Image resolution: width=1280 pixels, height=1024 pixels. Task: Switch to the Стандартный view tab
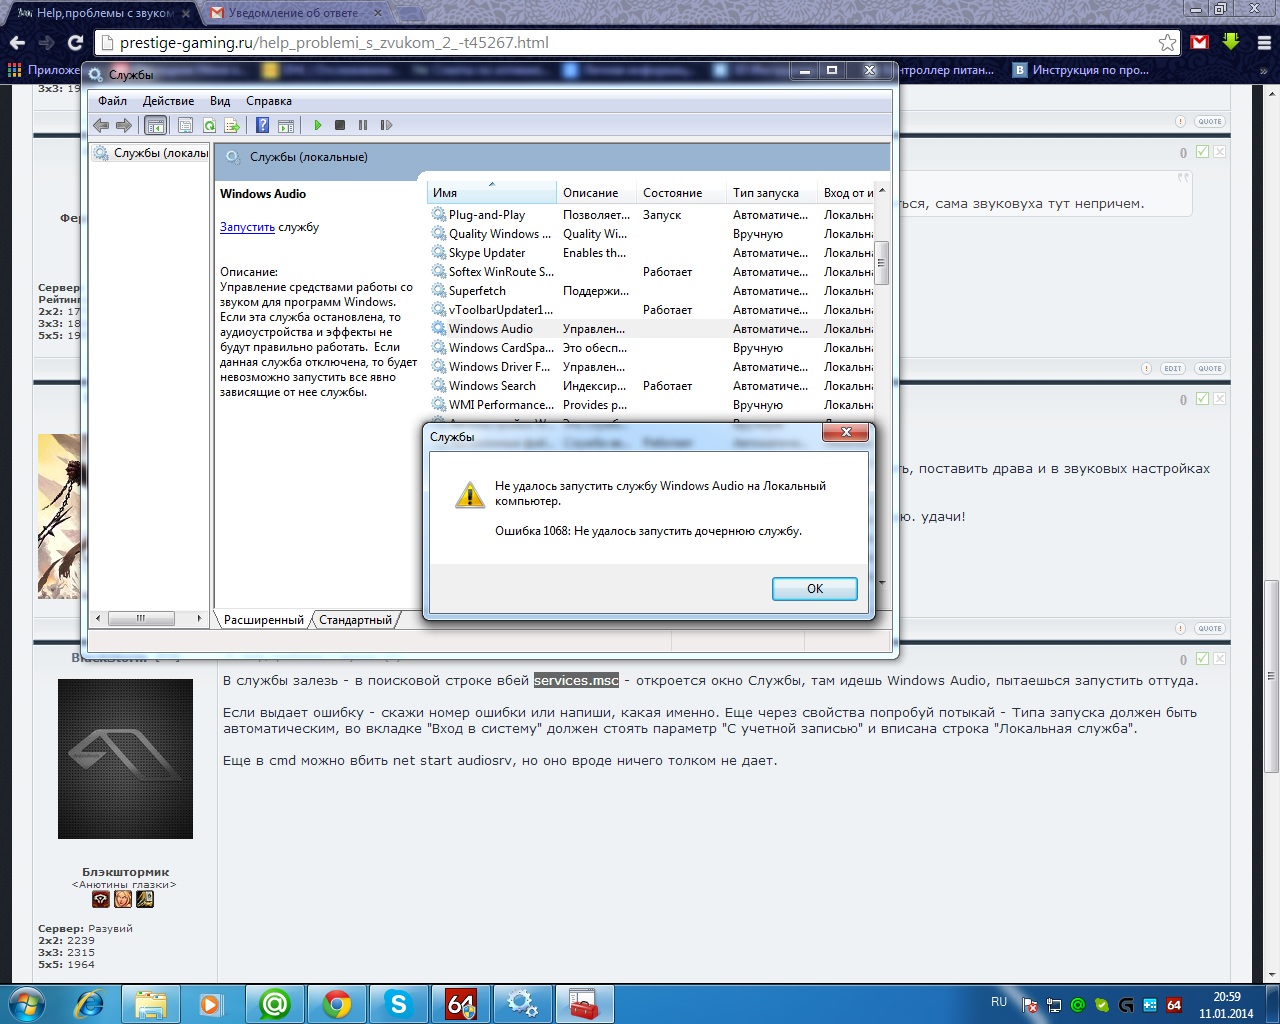[x=355, y=620]
